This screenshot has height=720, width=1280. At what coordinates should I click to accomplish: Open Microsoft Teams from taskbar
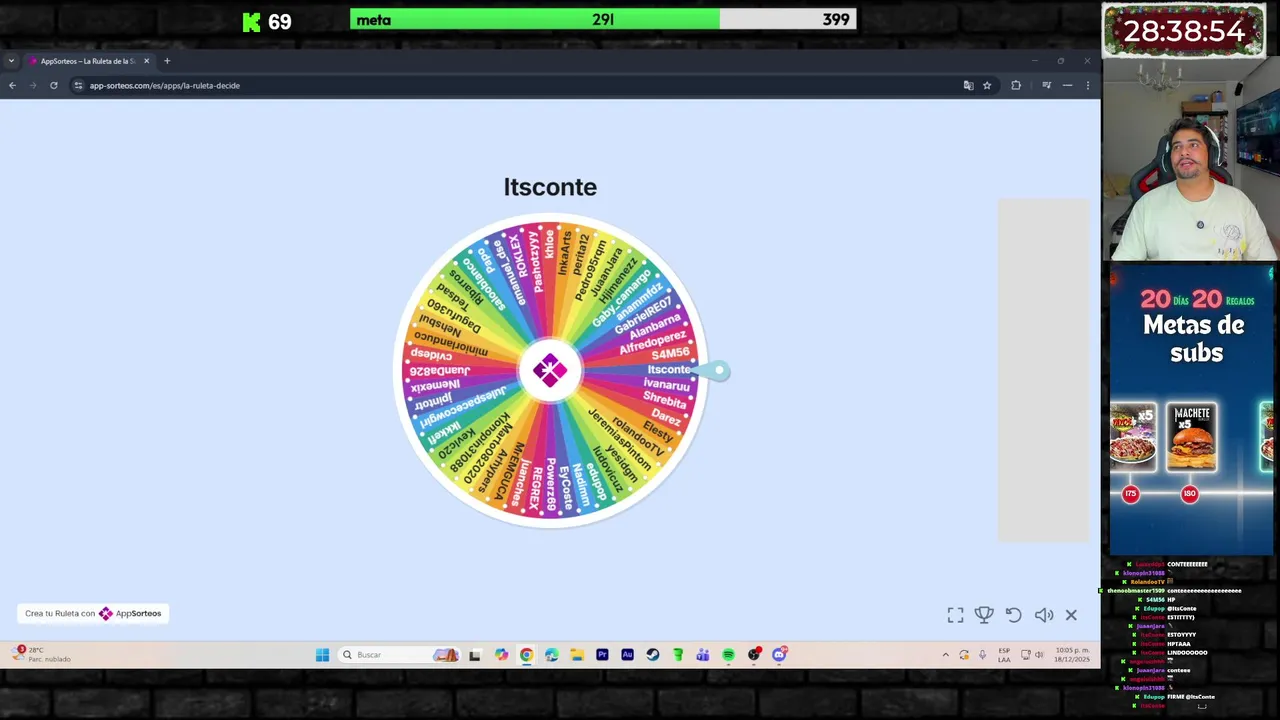pyautogui.click(x=703, y=655)
